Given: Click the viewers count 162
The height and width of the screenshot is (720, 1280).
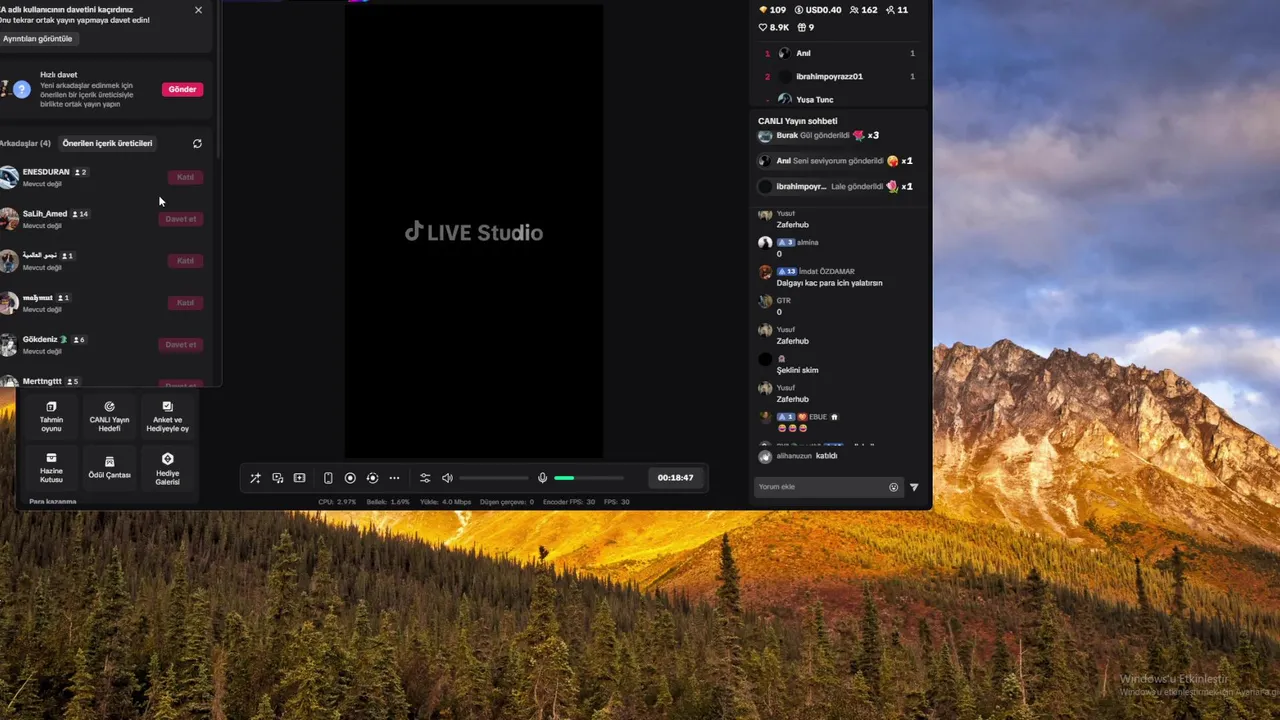Looking at the screenshot, I should point(863,10).
